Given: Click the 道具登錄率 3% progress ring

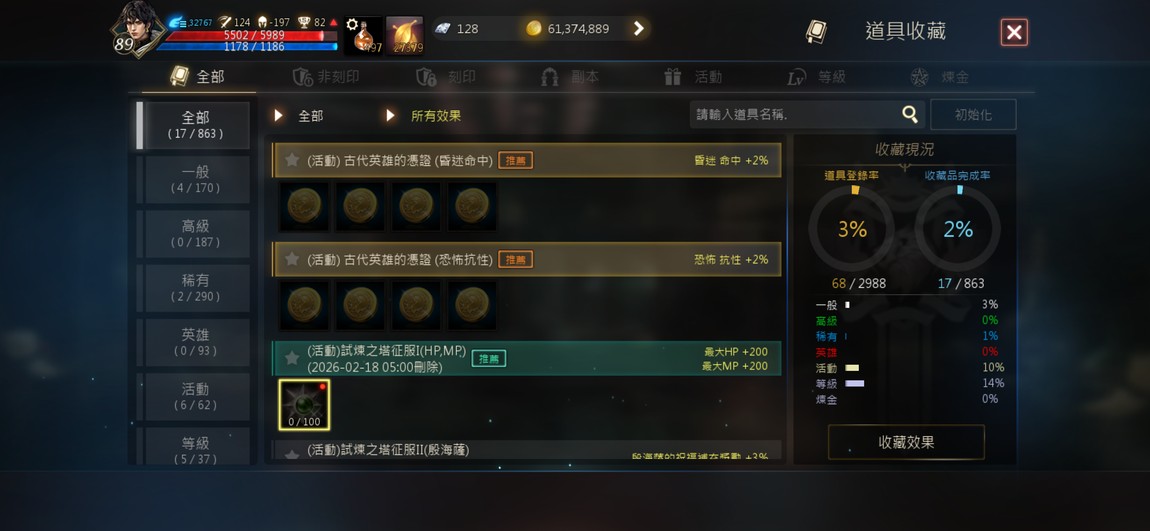Looking at the screenshot, I should [851, 229].
